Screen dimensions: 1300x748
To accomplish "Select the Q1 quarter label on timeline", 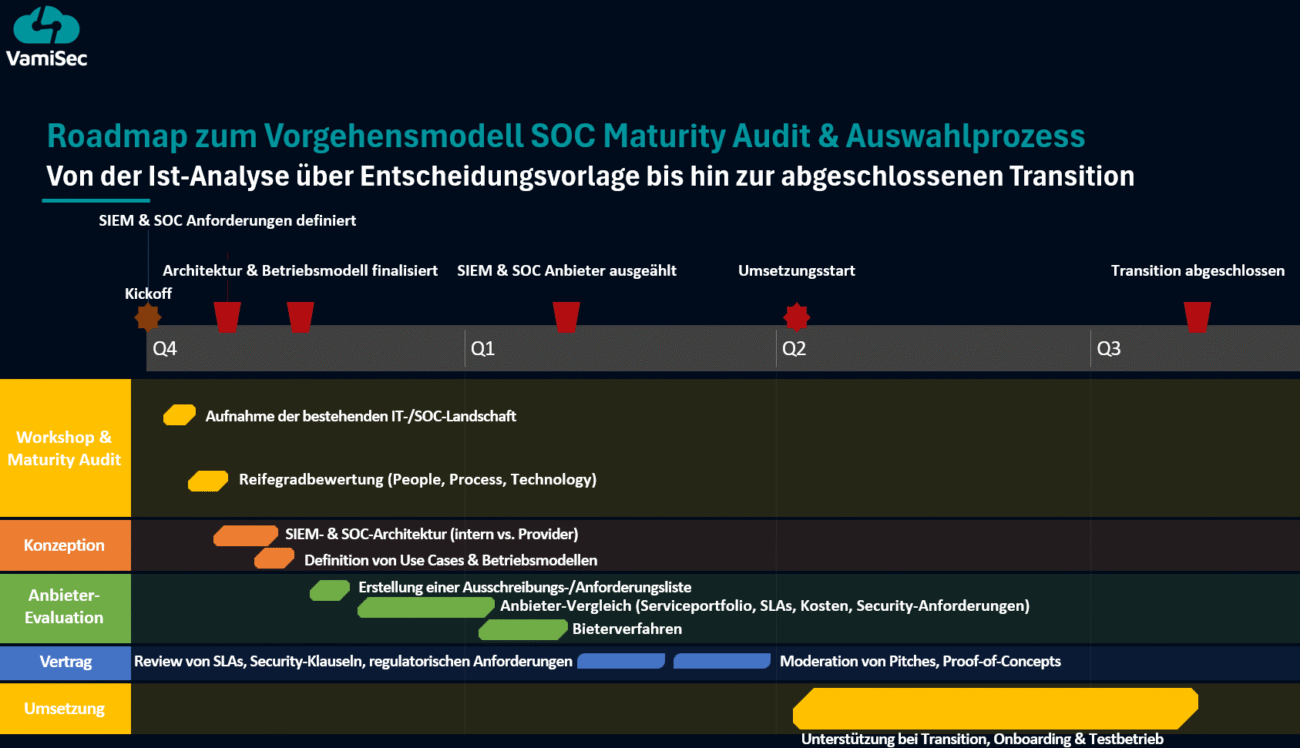I will tap(483, 349).
